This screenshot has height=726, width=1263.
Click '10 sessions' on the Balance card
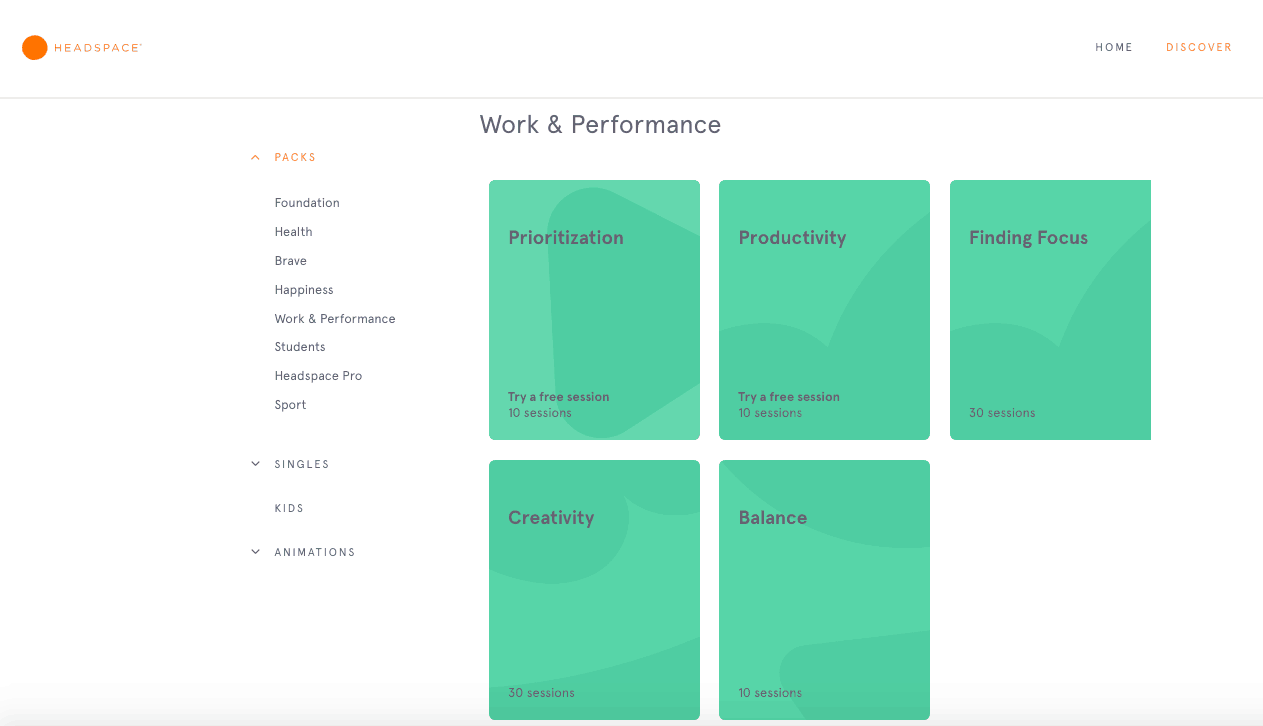click(x=770, y=693)
